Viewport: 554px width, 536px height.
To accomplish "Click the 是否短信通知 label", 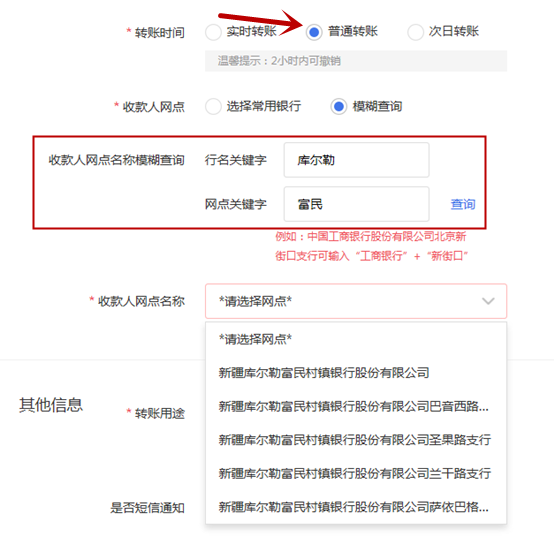I will coord(147,508).
